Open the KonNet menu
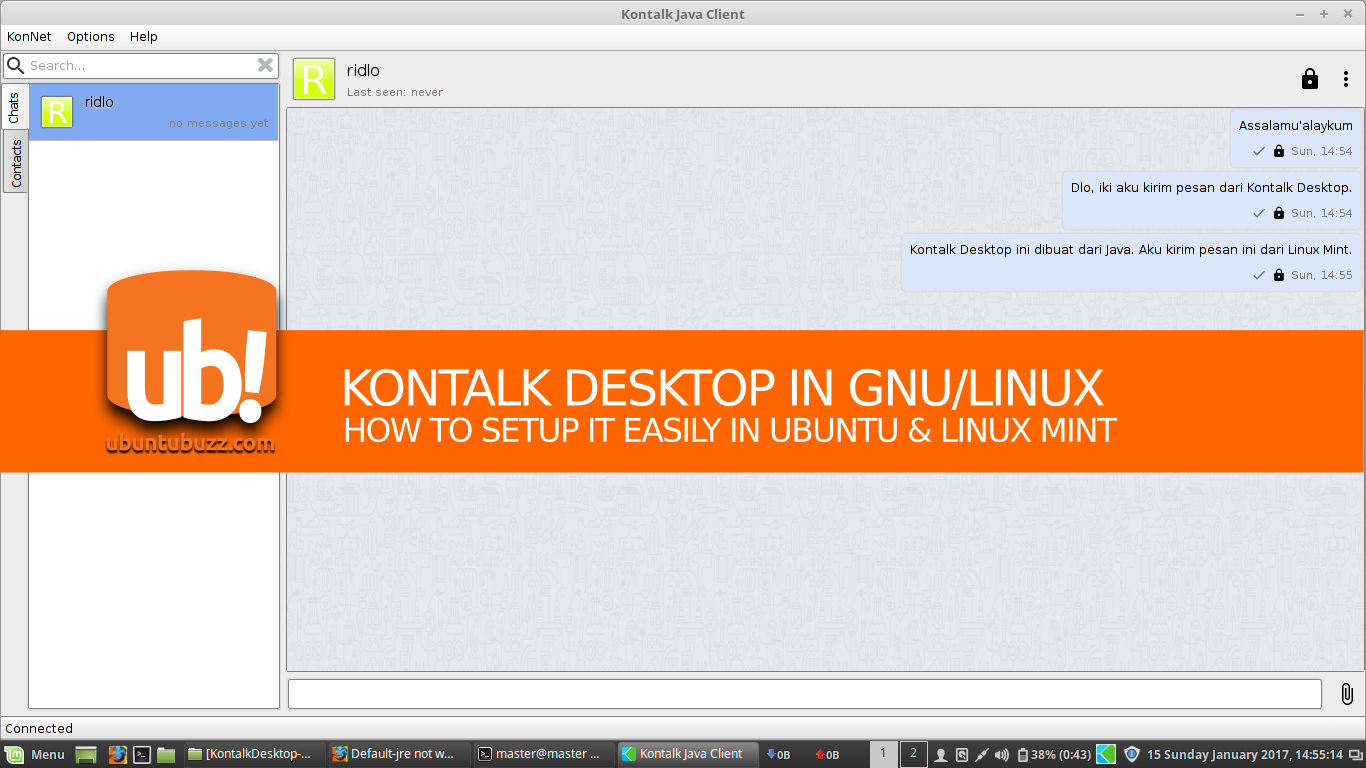 [29, 36]
